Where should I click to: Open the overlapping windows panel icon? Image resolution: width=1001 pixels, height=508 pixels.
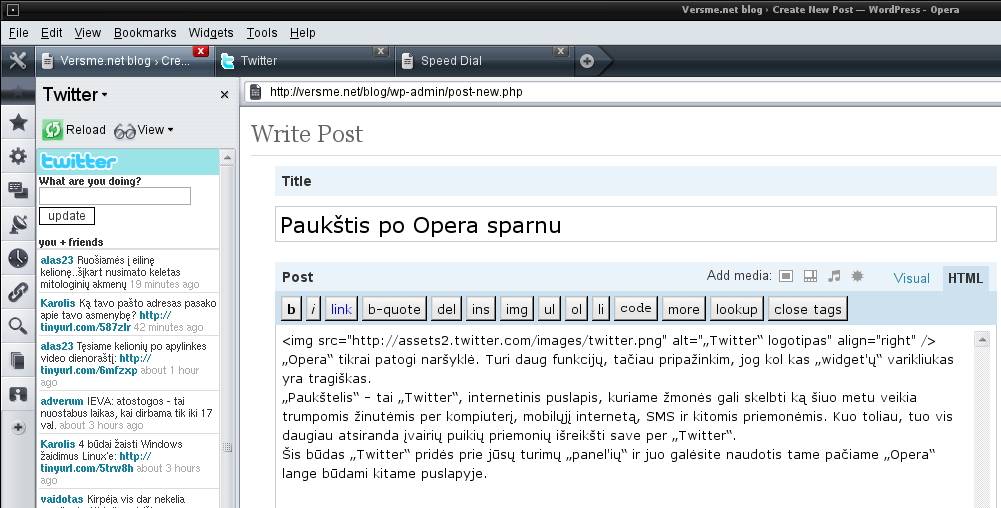tap(18, 190)
